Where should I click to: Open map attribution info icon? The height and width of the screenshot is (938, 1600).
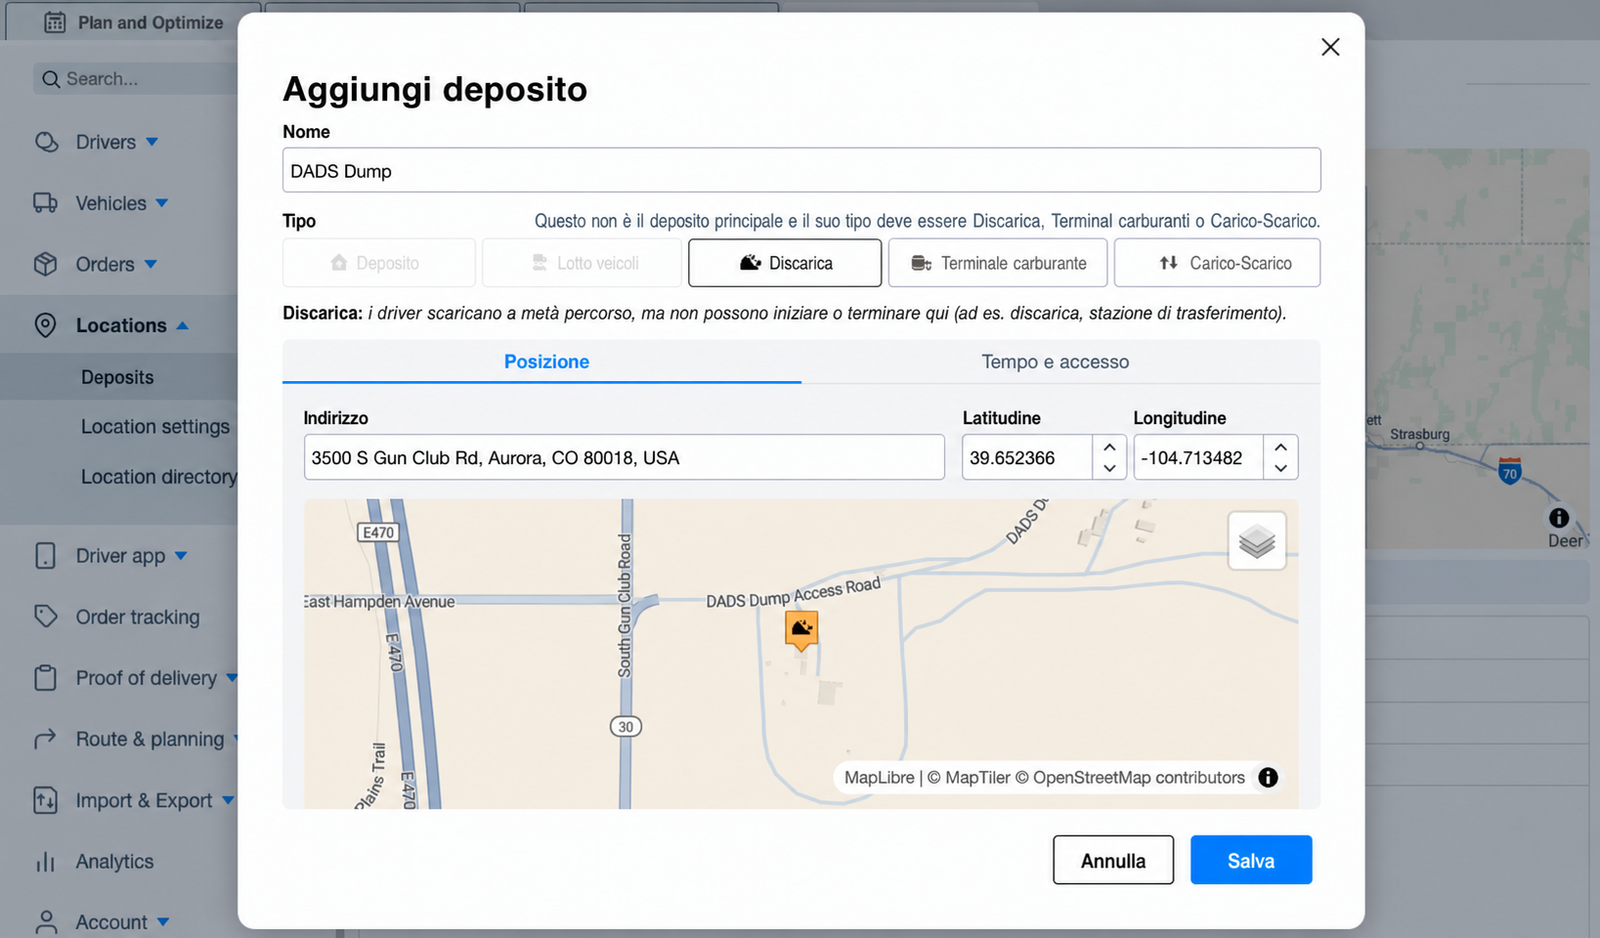point(1268,777)
